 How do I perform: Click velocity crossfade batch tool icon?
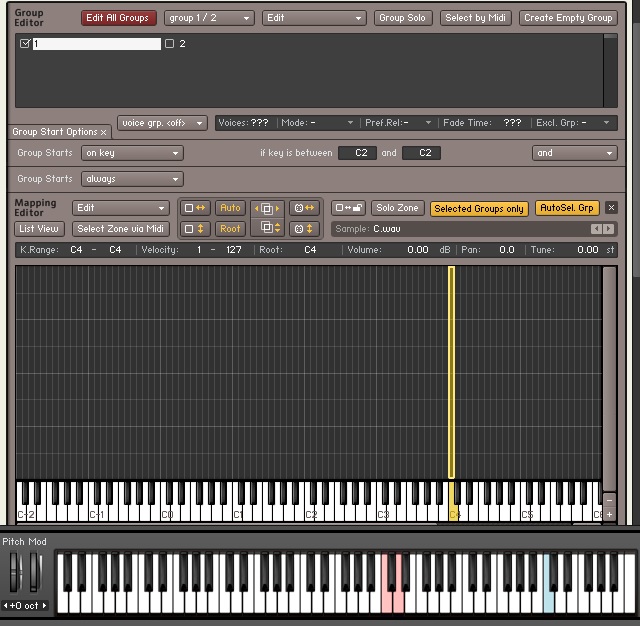point(304,229)
